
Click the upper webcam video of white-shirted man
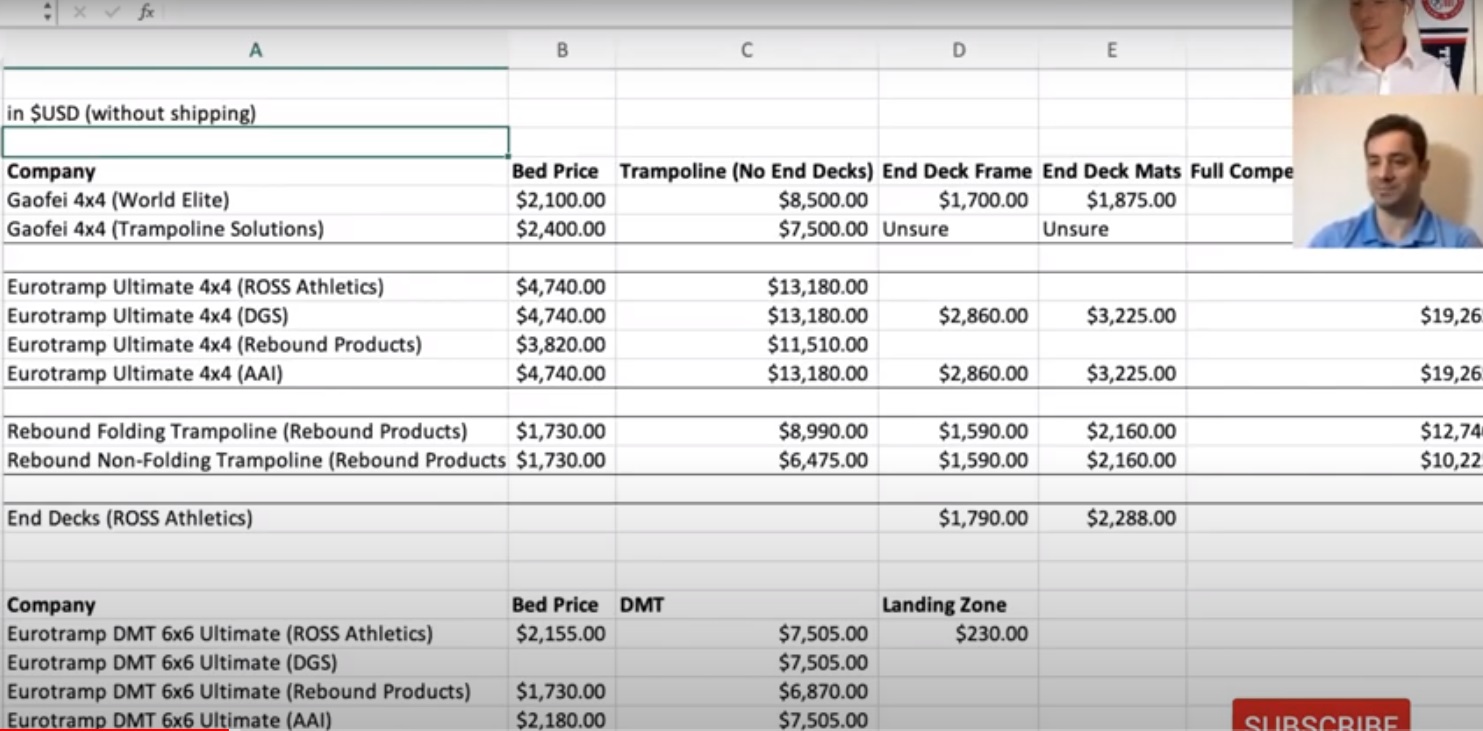click(x=1388, y=47)
